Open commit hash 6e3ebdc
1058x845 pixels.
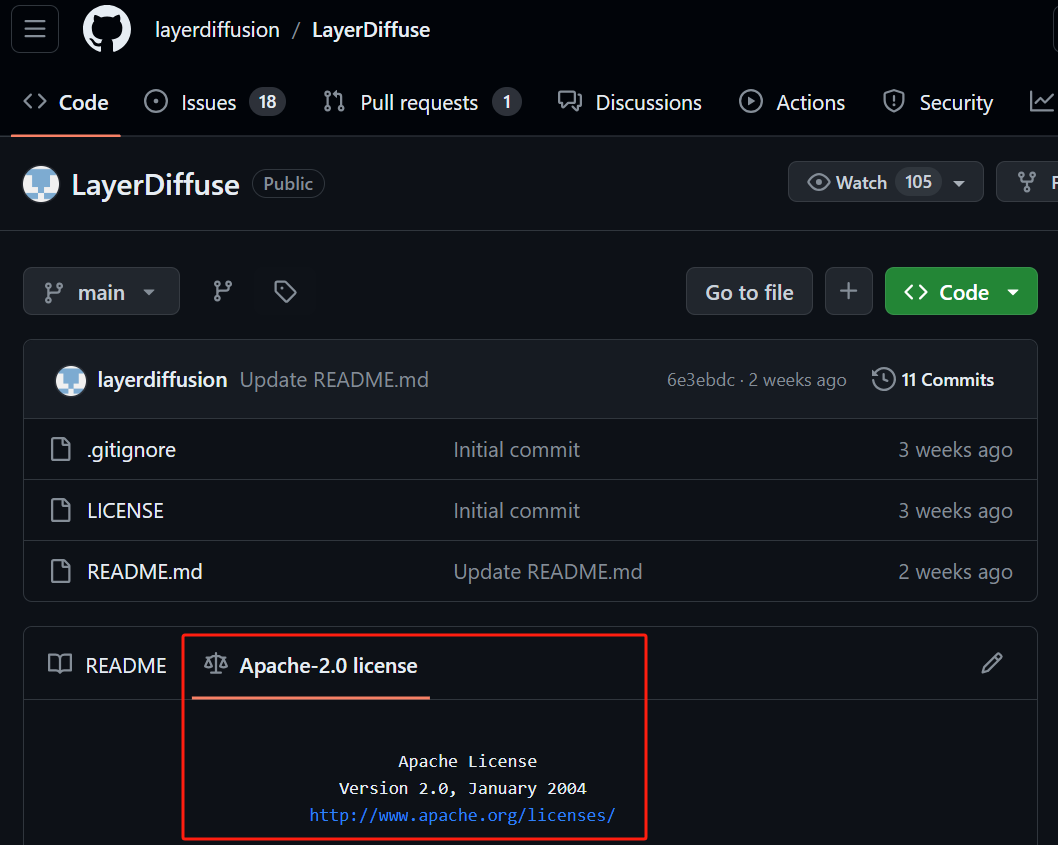[700, 380]
